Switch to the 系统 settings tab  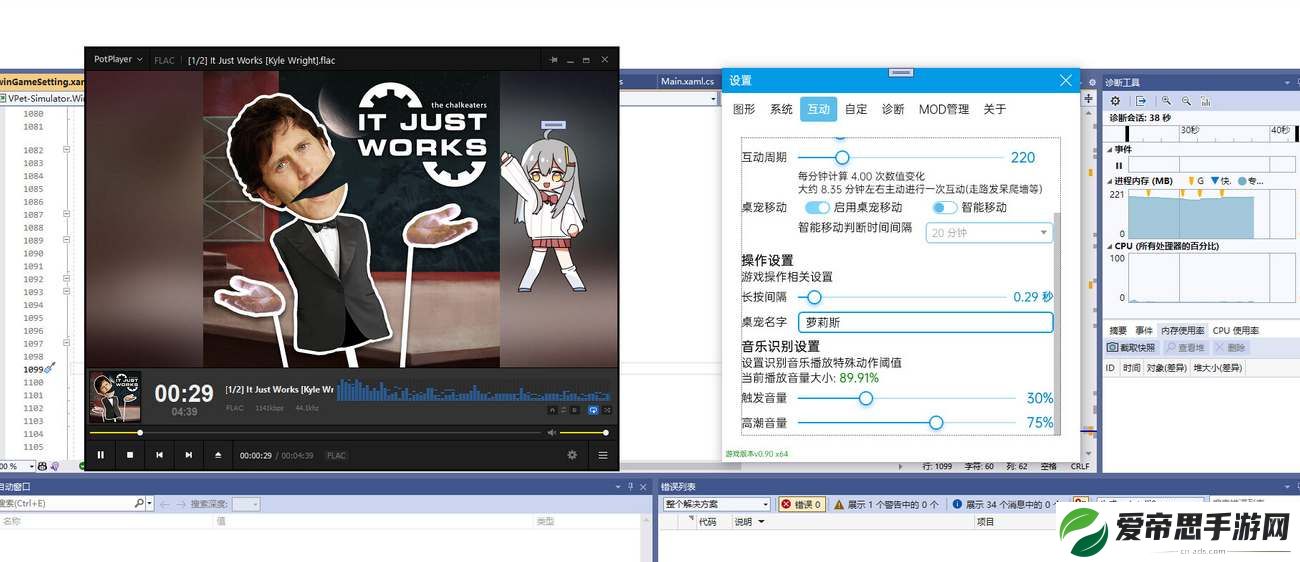781,109
